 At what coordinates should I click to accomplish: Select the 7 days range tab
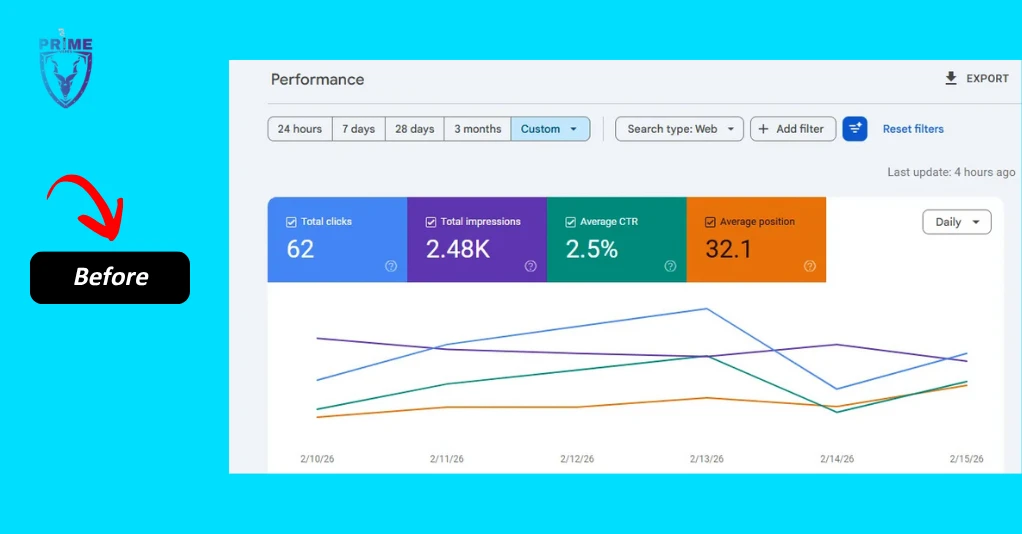358,129
